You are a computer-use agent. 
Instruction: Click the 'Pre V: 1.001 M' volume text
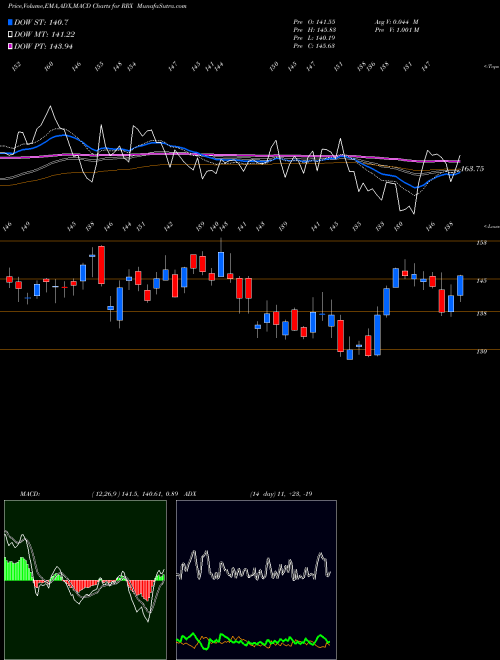[x=396, y=30]
